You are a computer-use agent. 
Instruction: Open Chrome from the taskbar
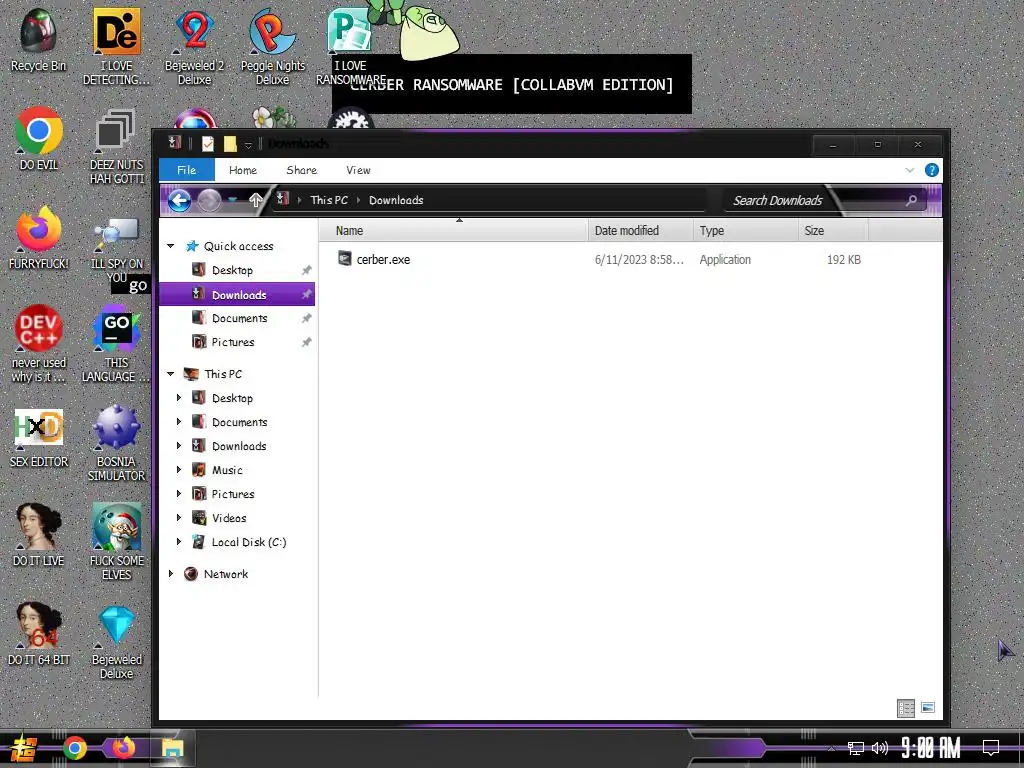[x=74, y=748]
